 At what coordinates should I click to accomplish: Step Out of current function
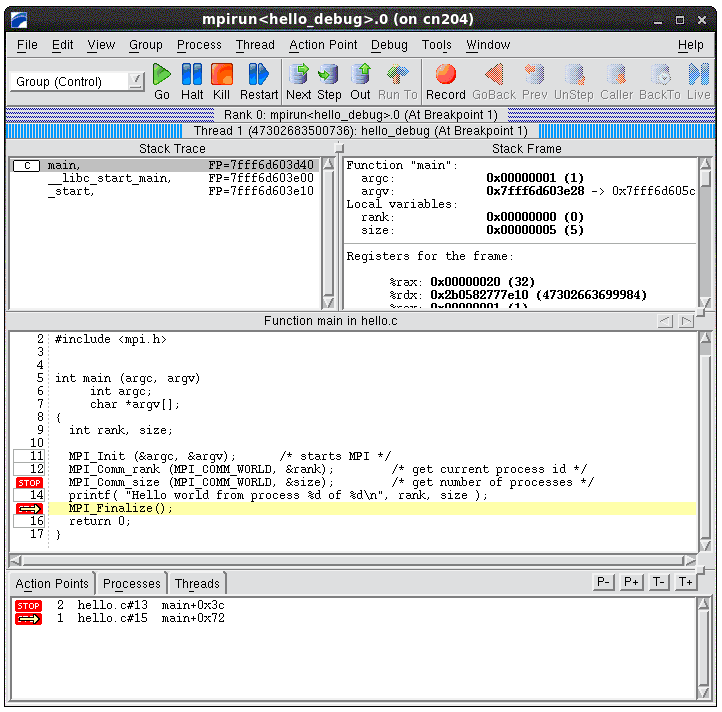click(x=360, y=81)
